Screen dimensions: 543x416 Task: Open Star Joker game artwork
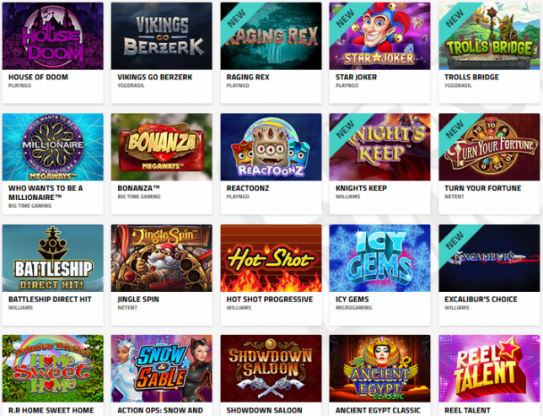[380, 36]
